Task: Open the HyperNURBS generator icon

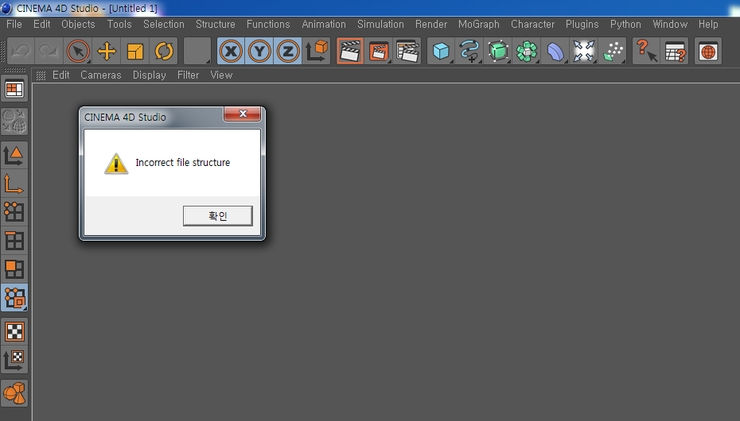Action: [x=498, y=51]
